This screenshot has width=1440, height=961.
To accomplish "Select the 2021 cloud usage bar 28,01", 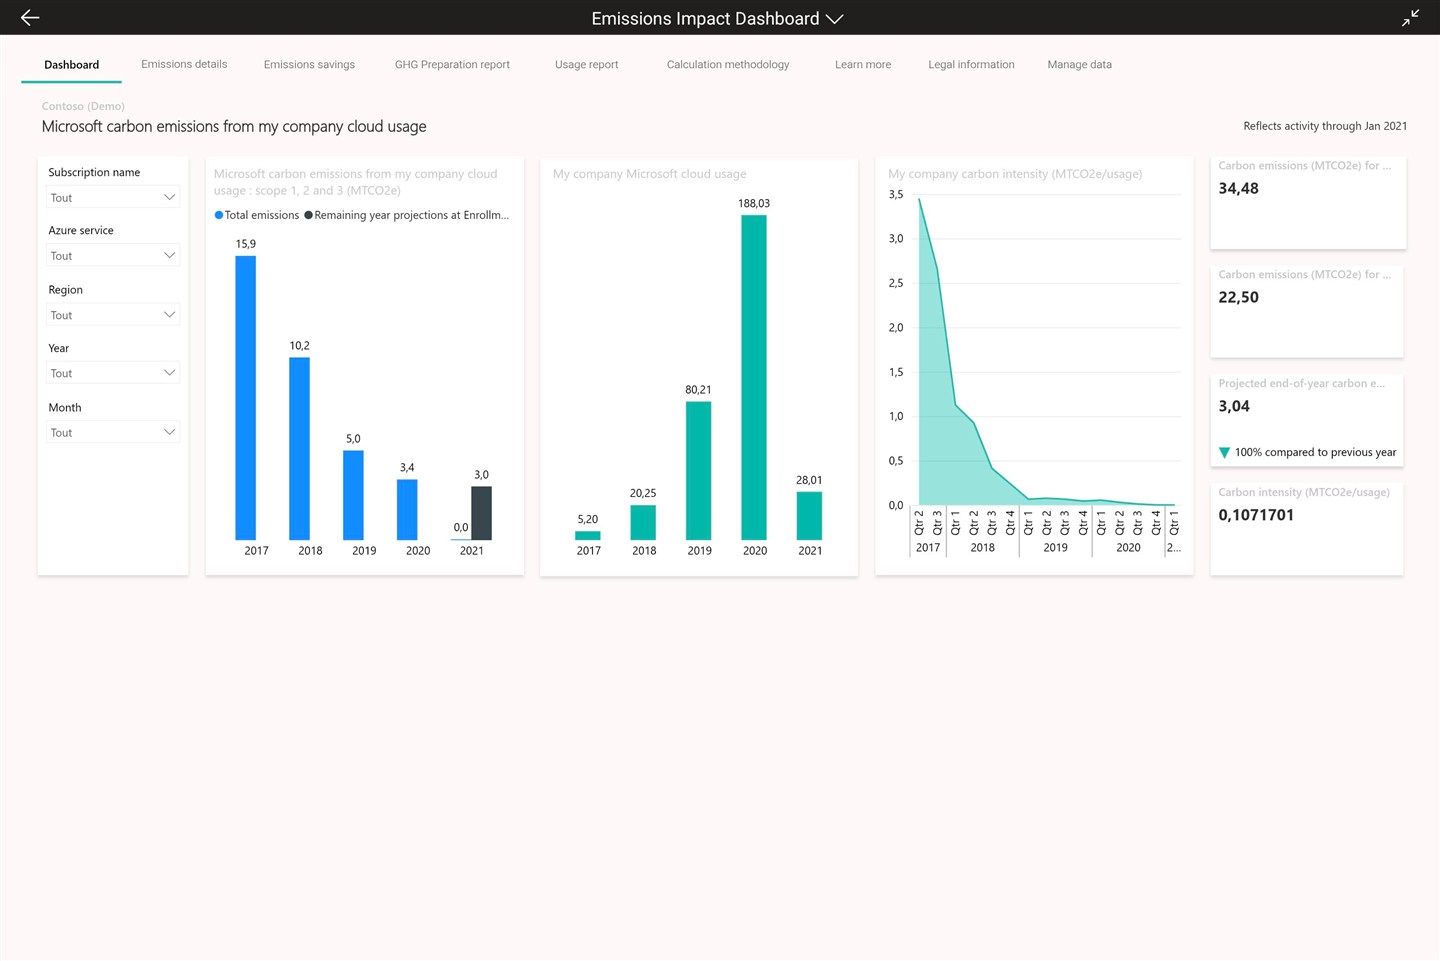I will click(x=809, y=516).
